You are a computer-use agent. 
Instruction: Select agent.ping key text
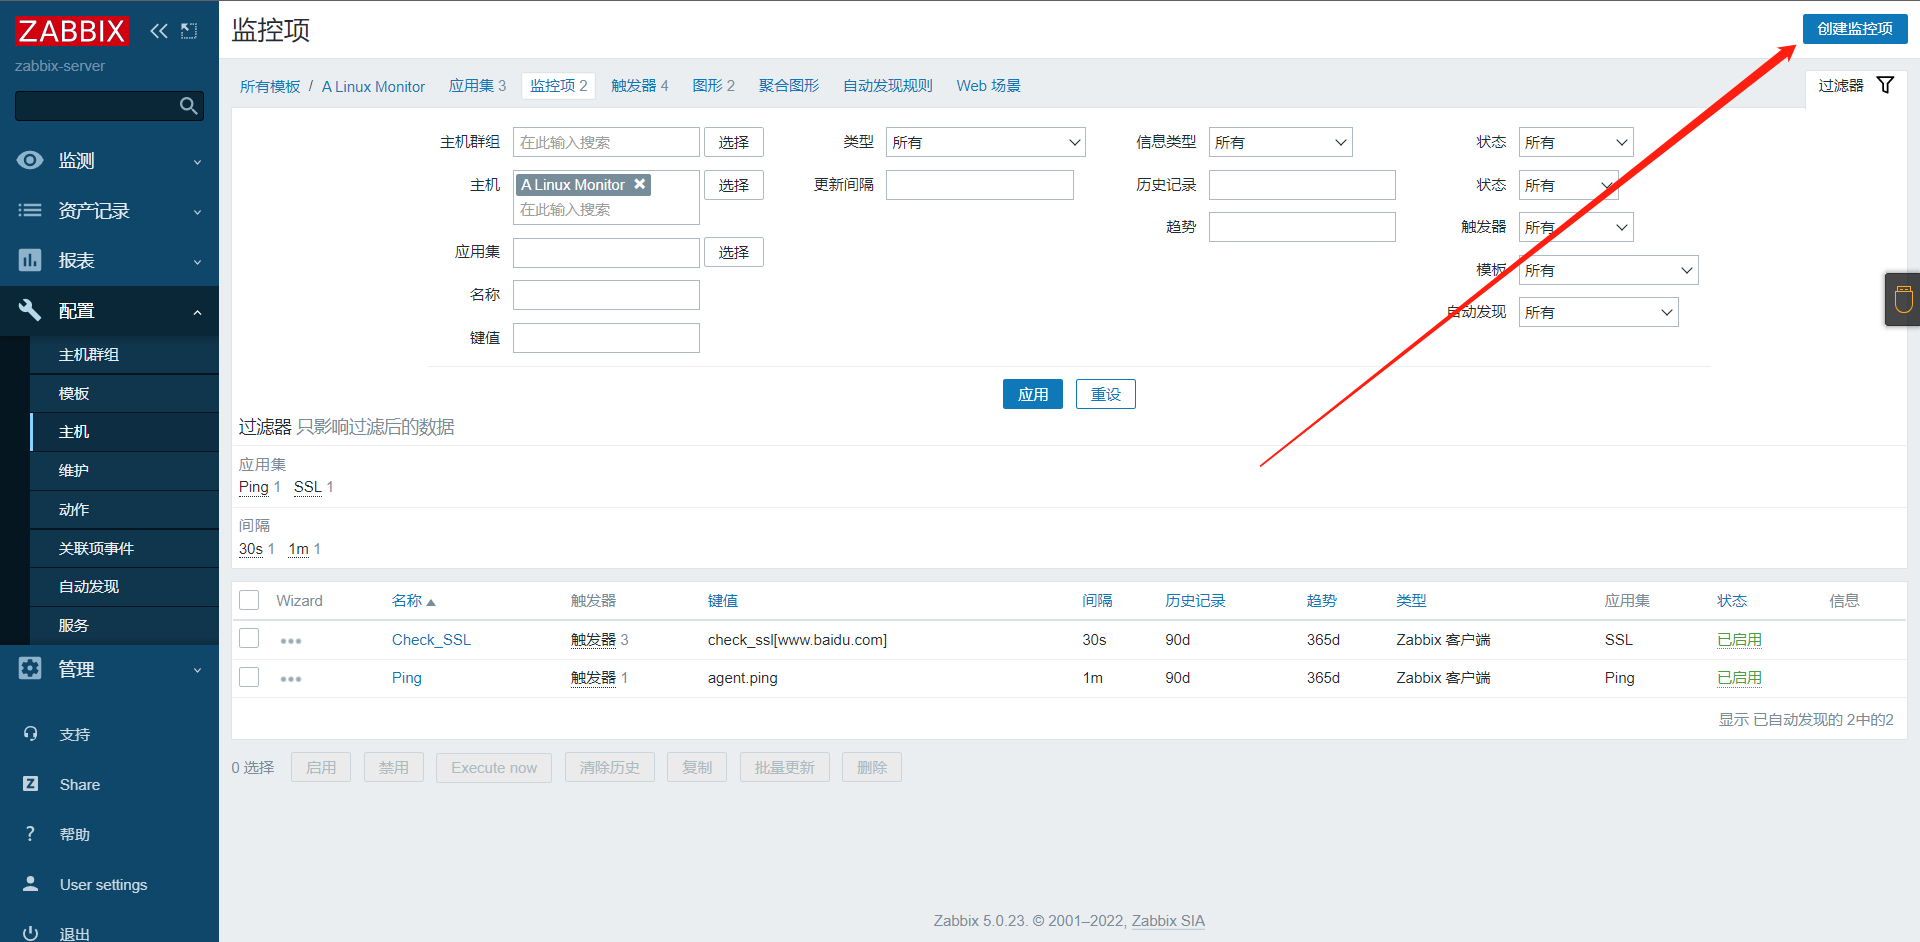pos(742,678)
